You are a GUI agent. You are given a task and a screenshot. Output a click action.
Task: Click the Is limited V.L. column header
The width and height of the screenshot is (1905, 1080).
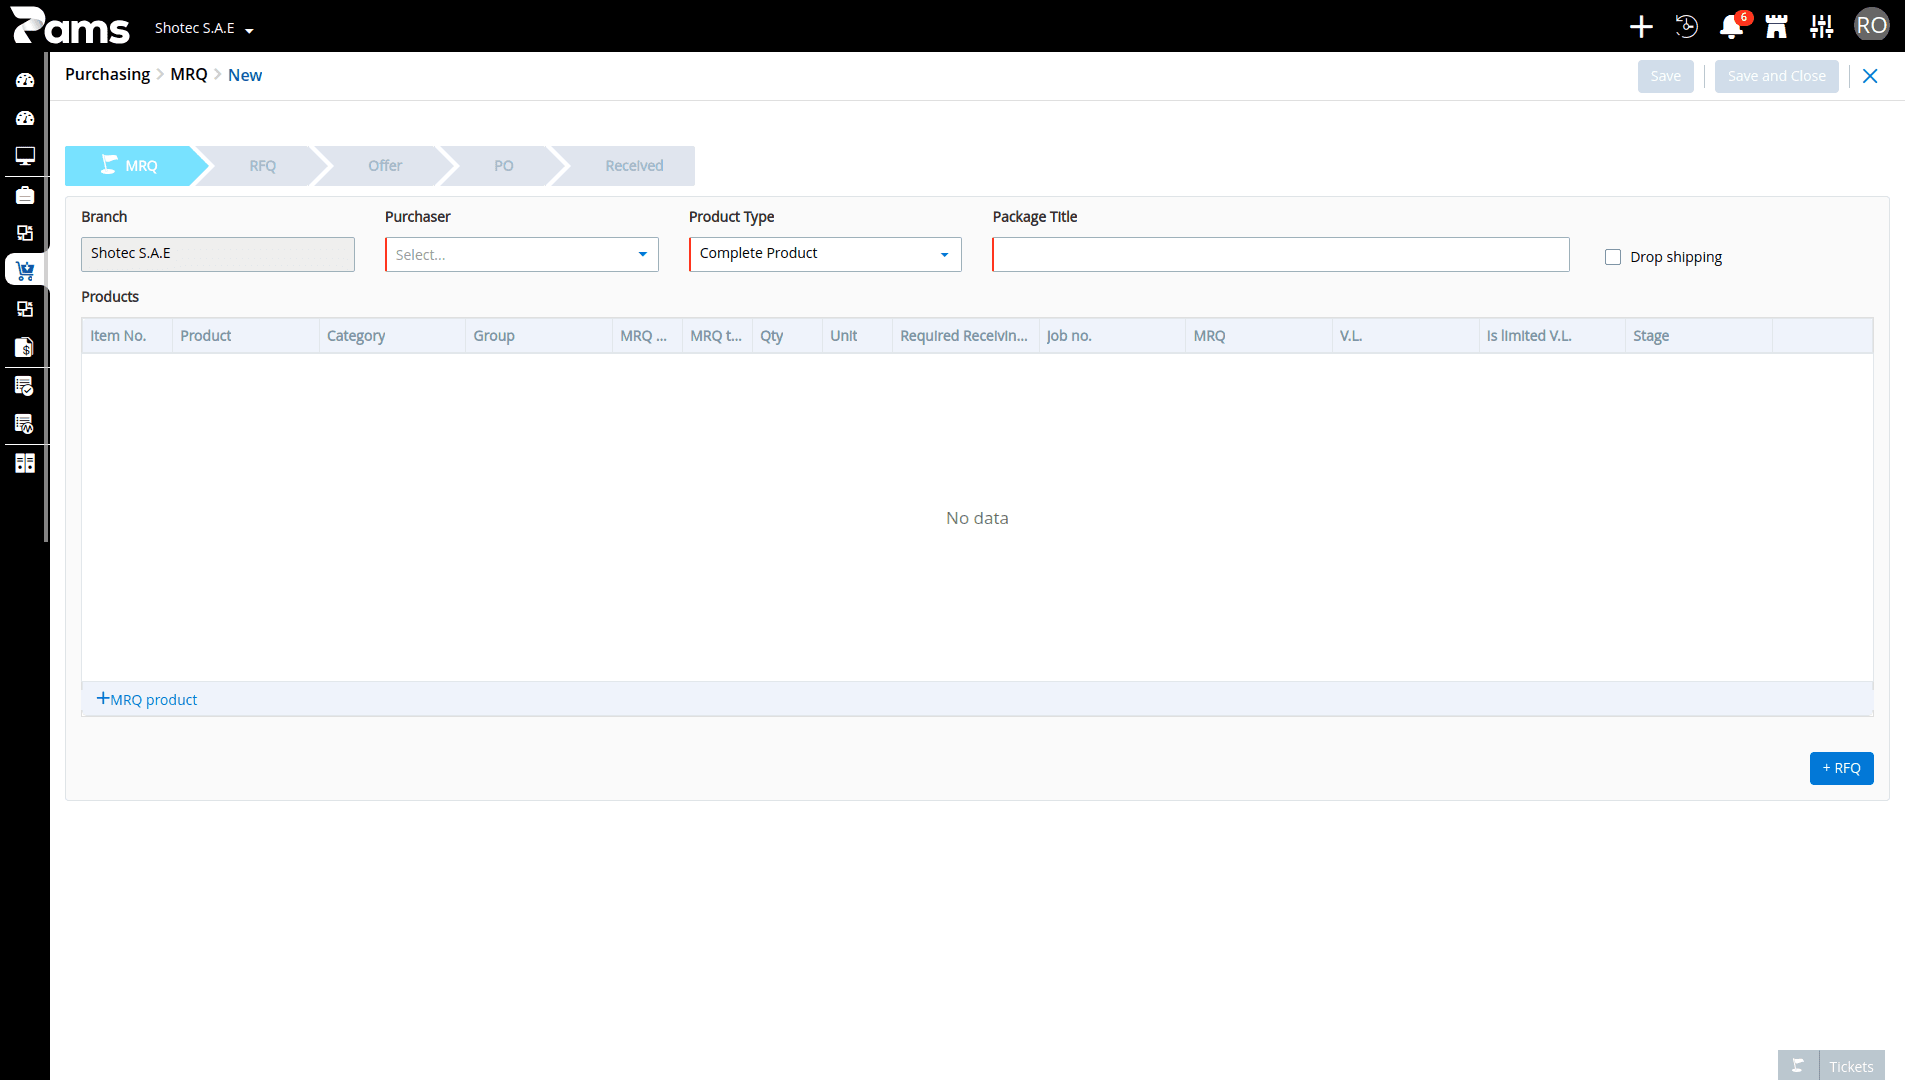[x=1552, y=336]
